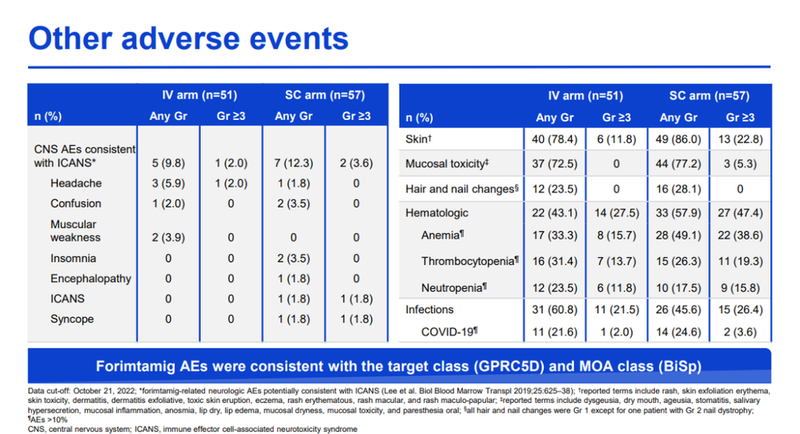Click the "Other adverse events" slide title
Screen dimensions: 800x434
tap(188, 37)
